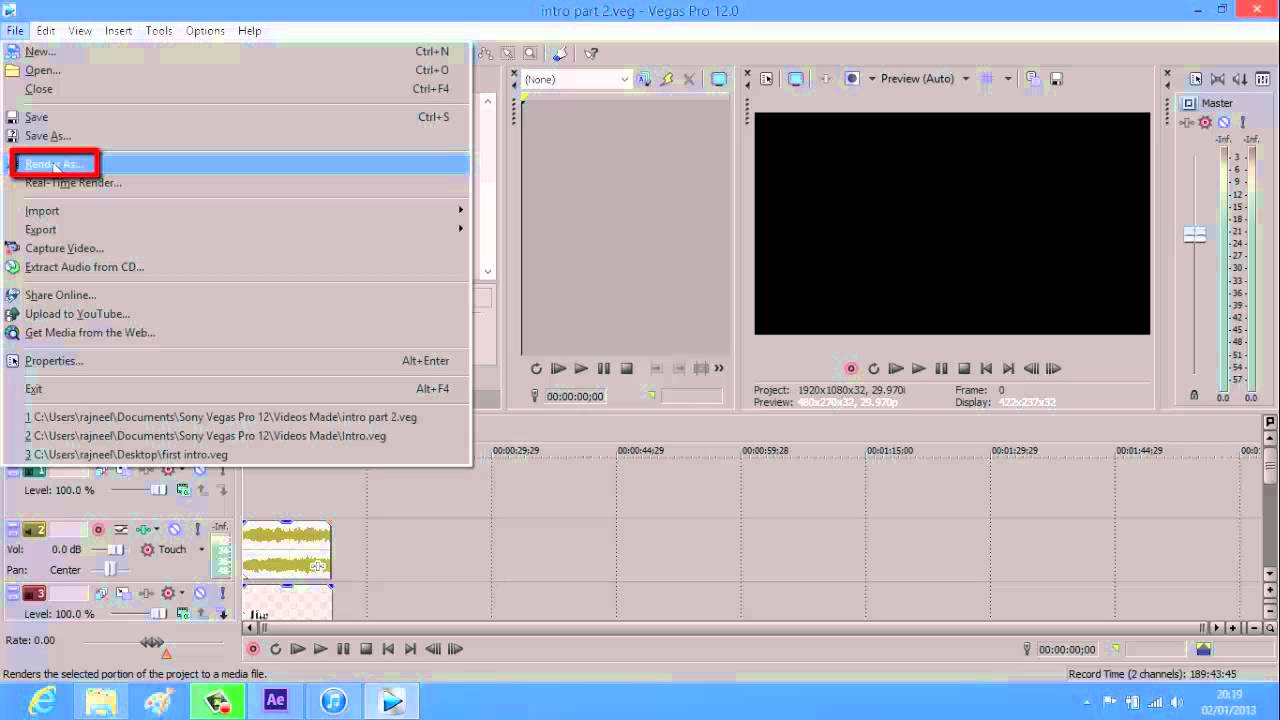Choose Real-Time Render... in the File menu
This screenshot has width=1280, height=720.
coord(73,183)
